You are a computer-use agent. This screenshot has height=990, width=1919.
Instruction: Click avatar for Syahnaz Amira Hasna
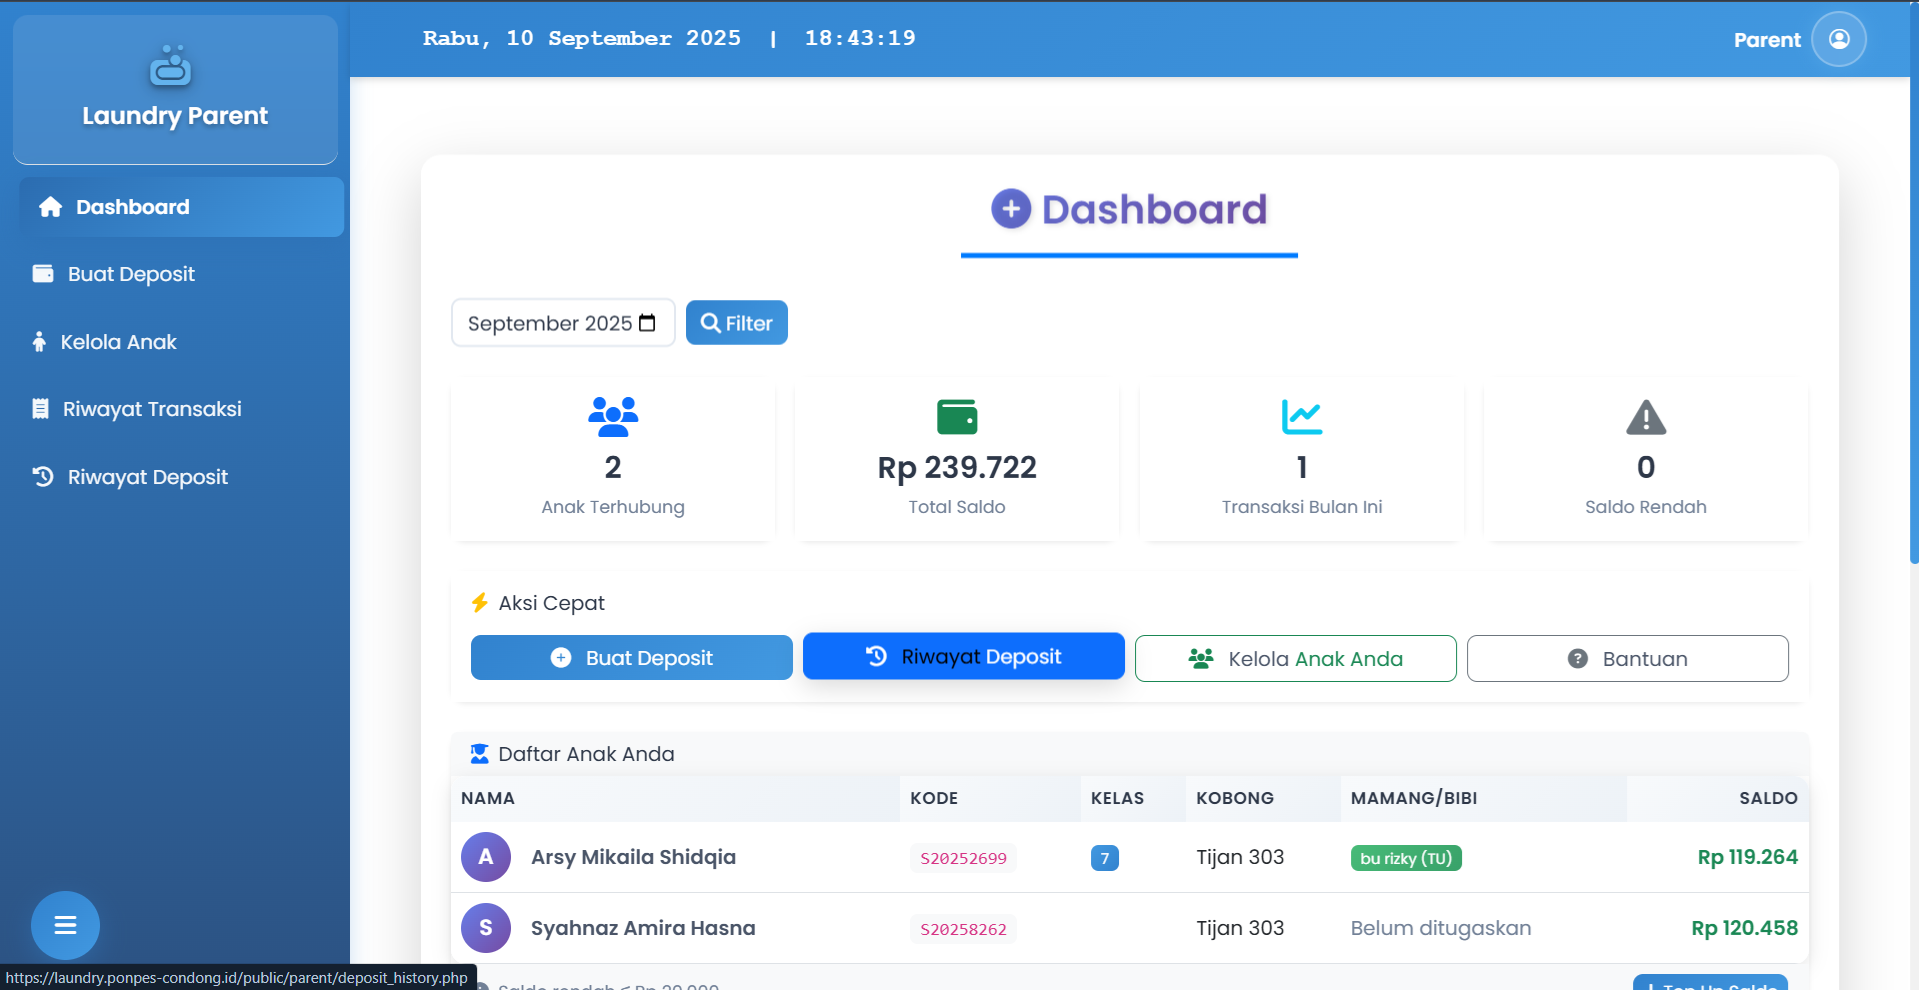[486, 928]
